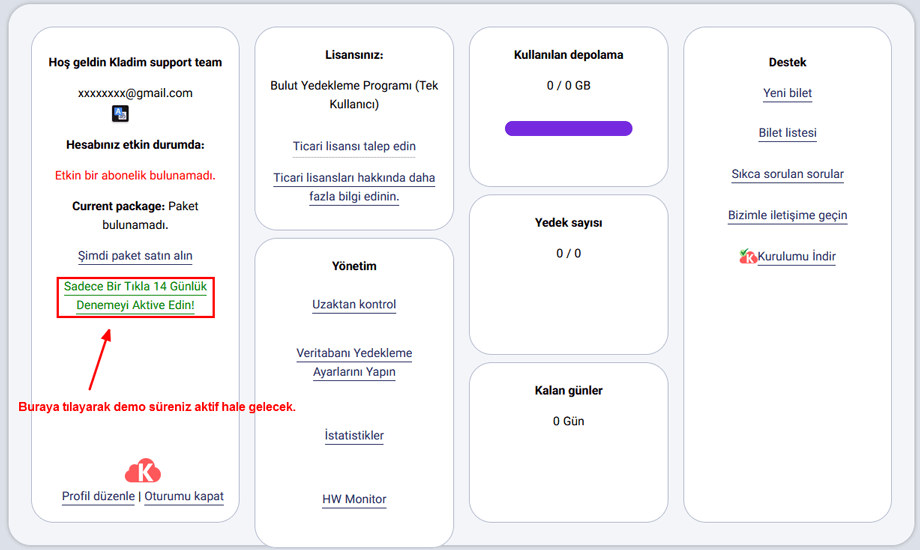Open the Şimdi paket satın alın link
The image size is (920, 550).
[135, 256]
